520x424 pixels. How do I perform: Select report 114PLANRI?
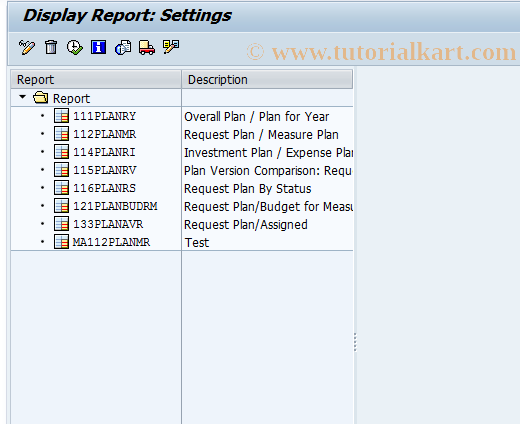coord(104,152)
